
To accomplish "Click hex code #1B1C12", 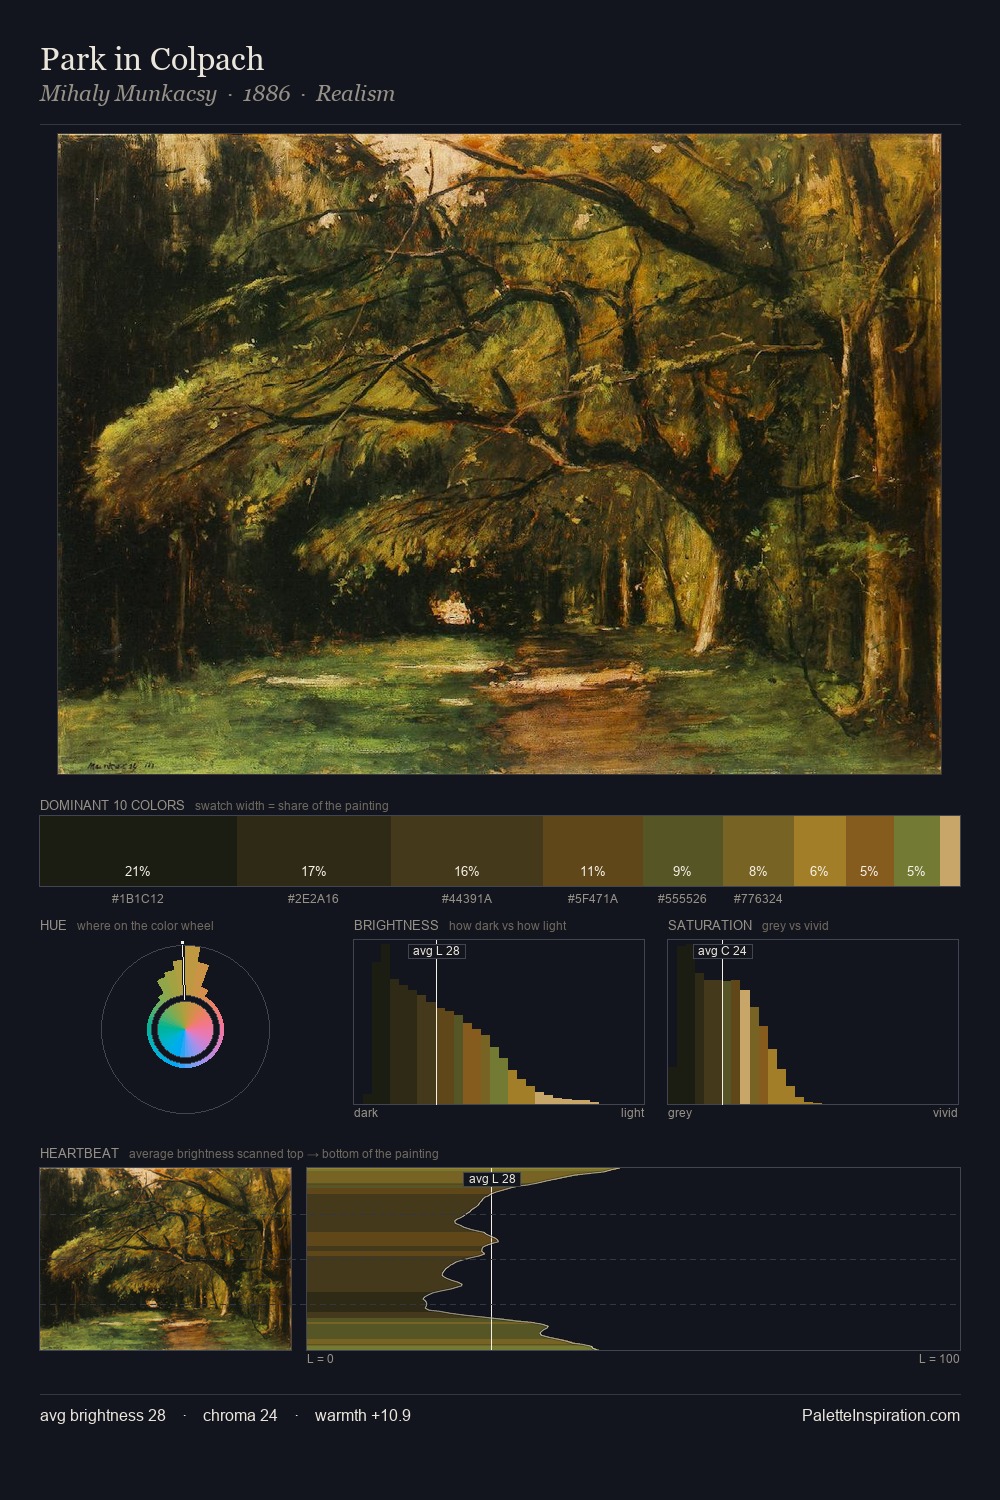I will (x=138, y=898).
